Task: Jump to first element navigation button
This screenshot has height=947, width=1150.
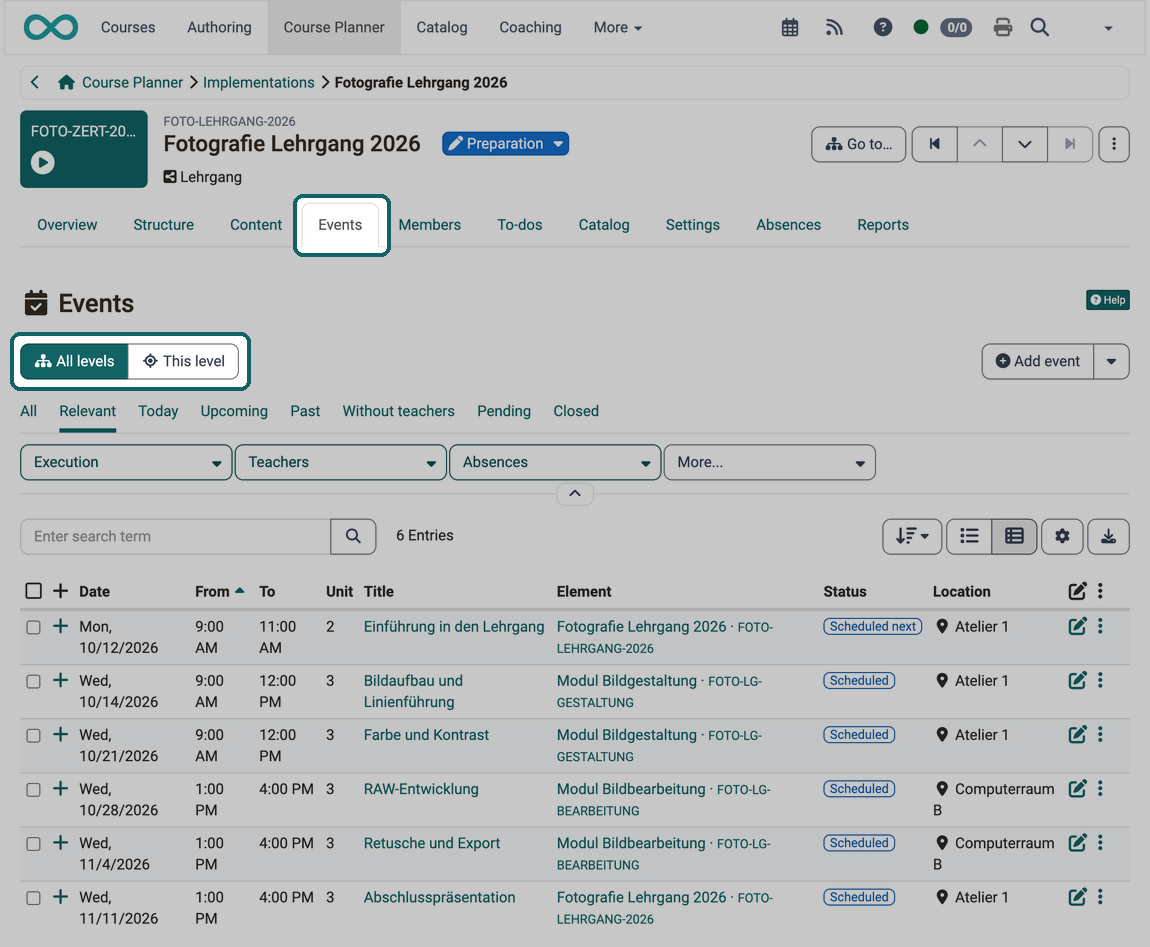Action: tap(934, 144)
